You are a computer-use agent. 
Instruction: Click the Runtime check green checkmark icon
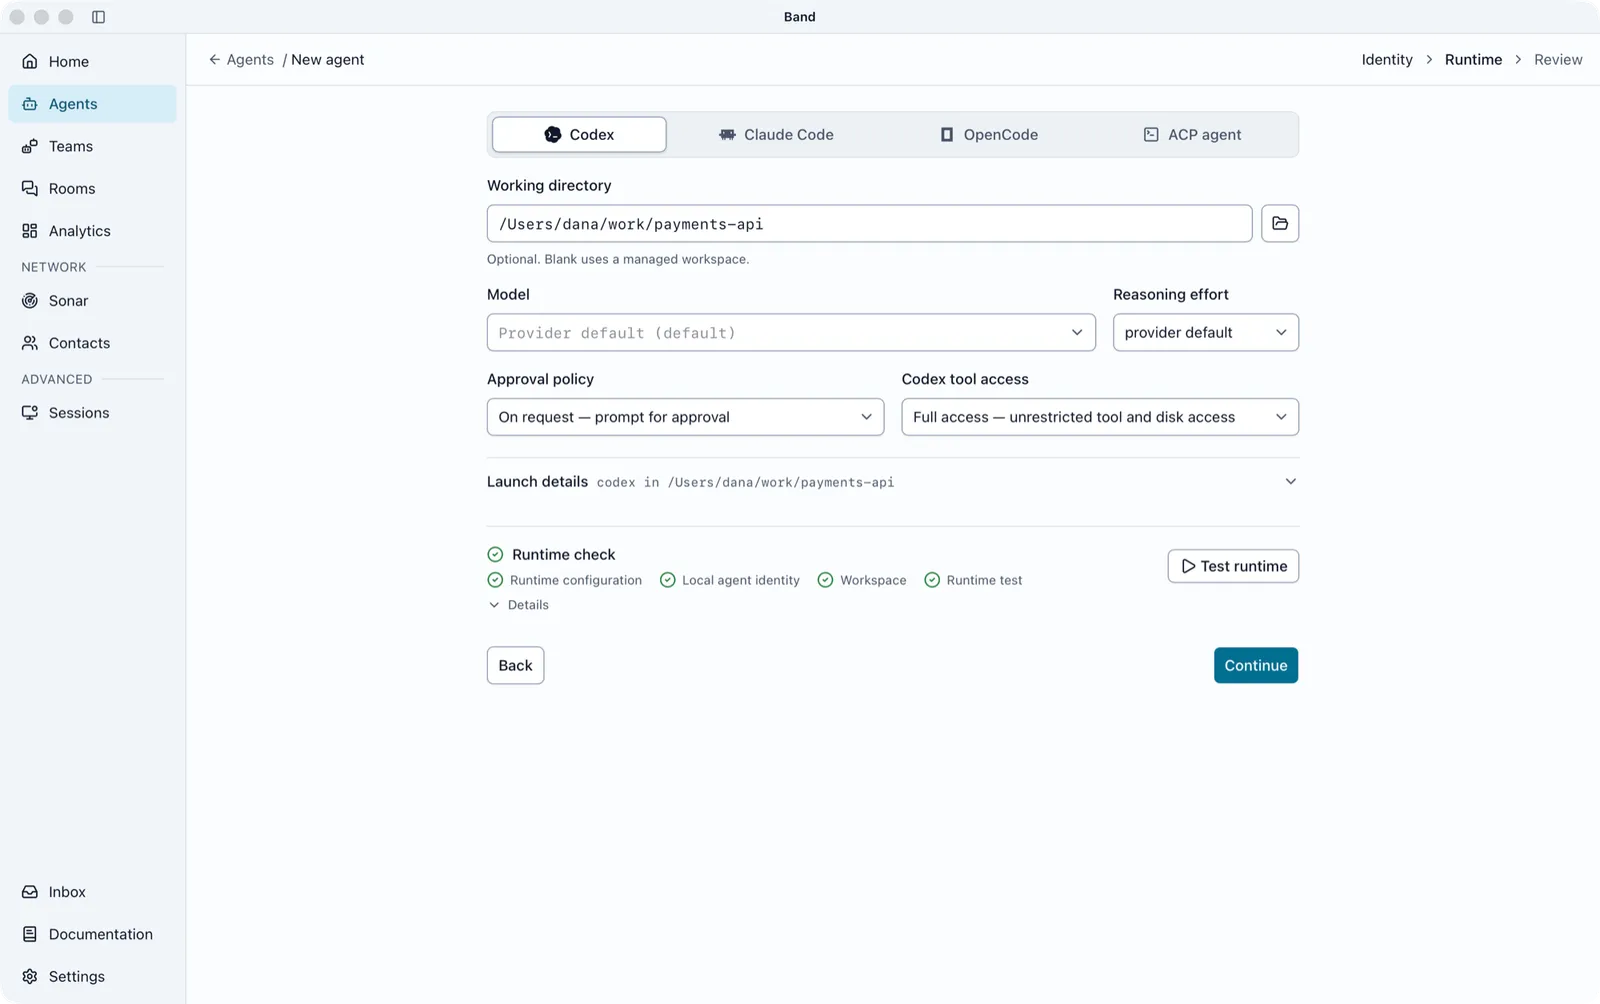tap(495, 554)
